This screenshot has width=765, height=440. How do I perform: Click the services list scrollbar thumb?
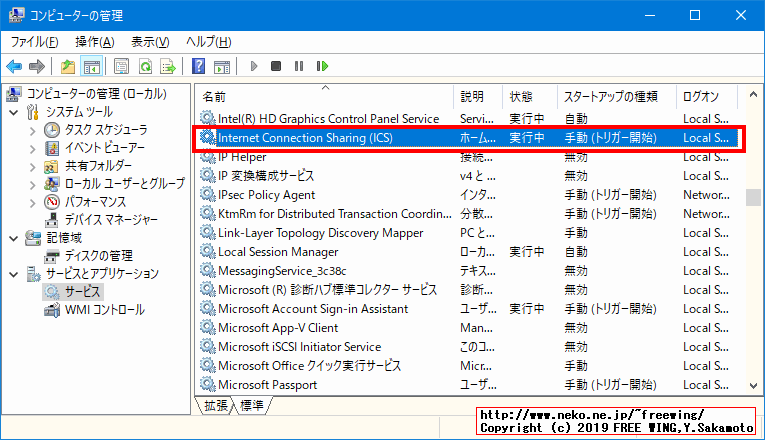(x=753, y=198)
